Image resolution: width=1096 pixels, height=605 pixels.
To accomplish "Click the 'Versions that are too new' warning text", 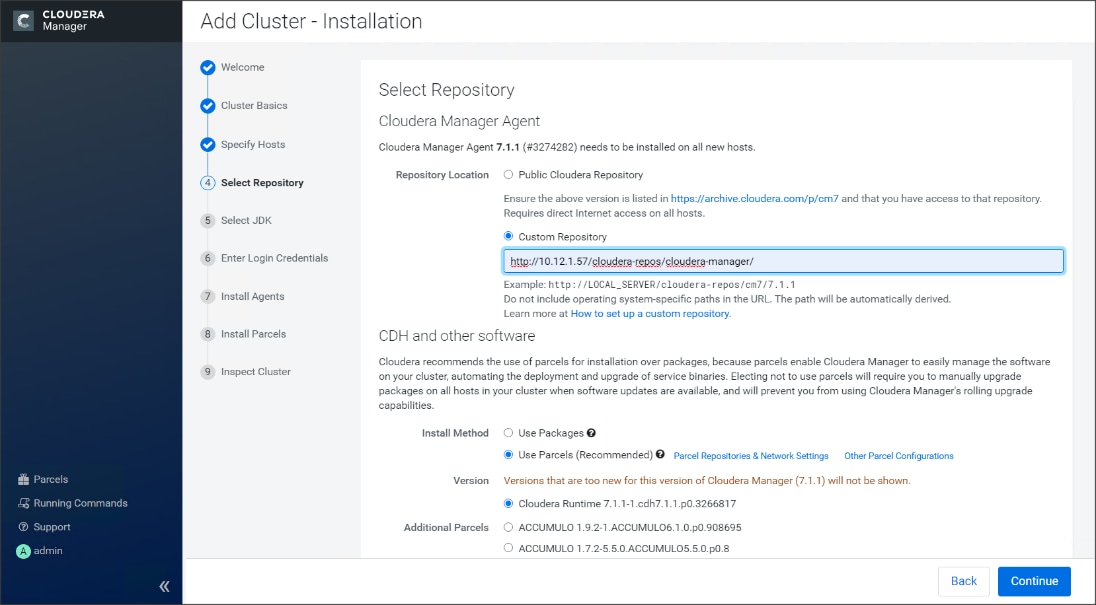I will (x=707, y=481).
